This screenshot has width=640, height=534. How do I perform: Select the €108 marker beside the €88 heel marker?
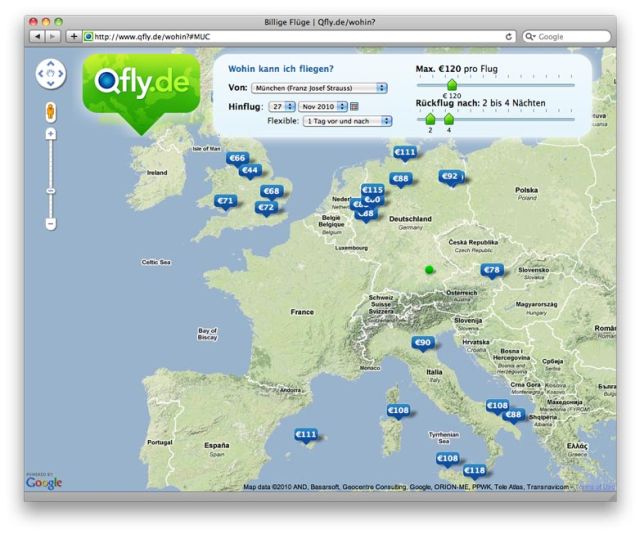pos(497,406)
